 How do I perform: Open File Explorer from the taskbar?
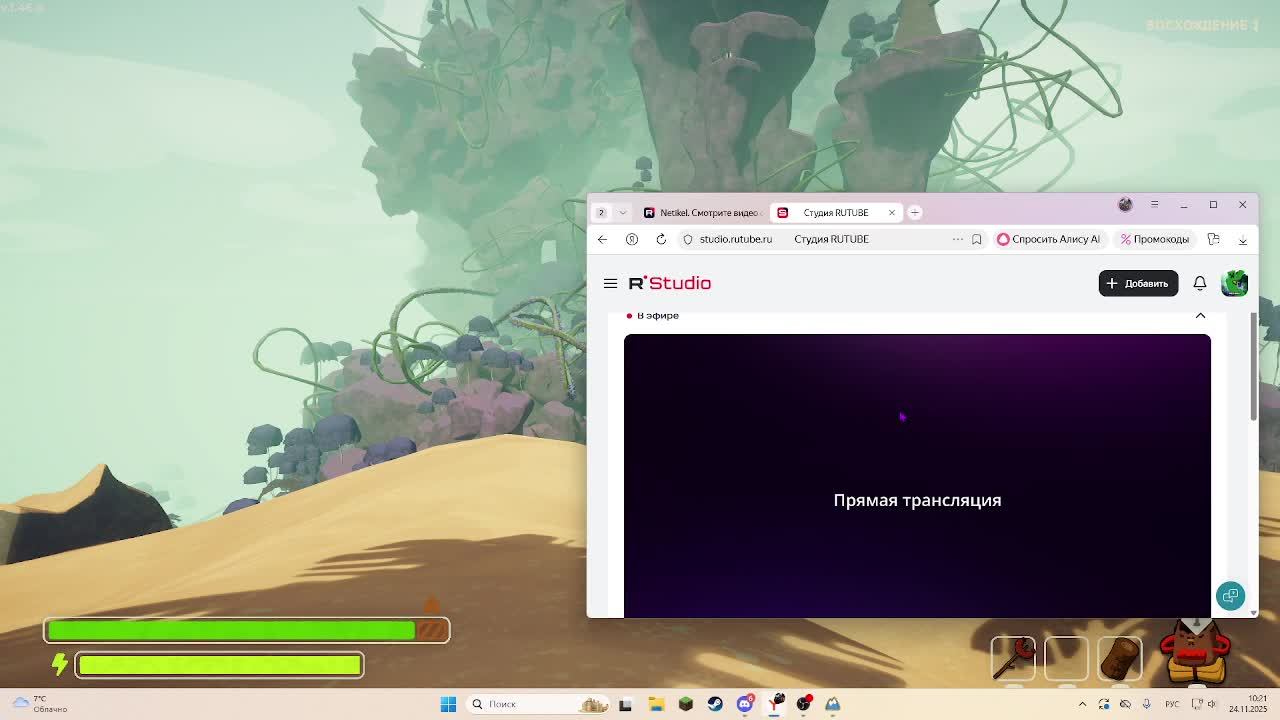tap(656, 704)
